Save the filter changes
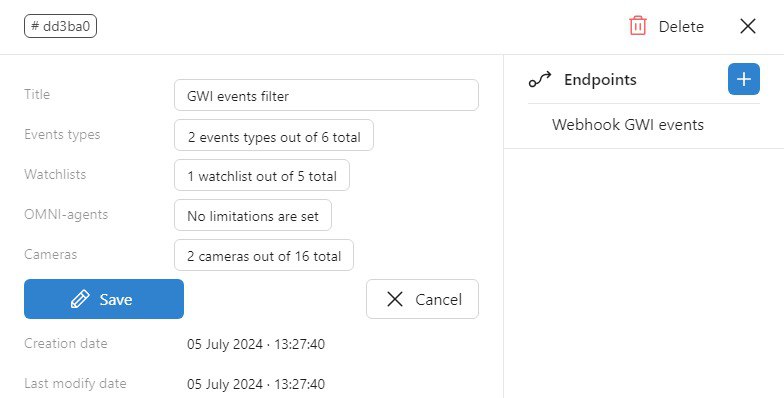The image size is (784, 398). [104, 299]
